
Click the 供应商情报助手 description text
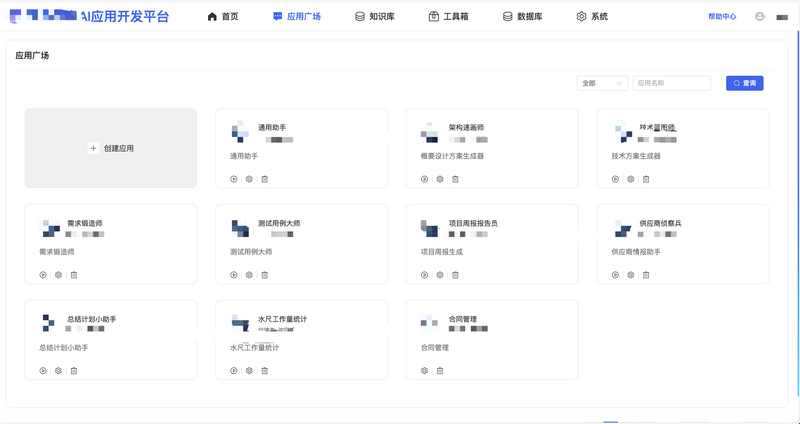pos(636,252)
